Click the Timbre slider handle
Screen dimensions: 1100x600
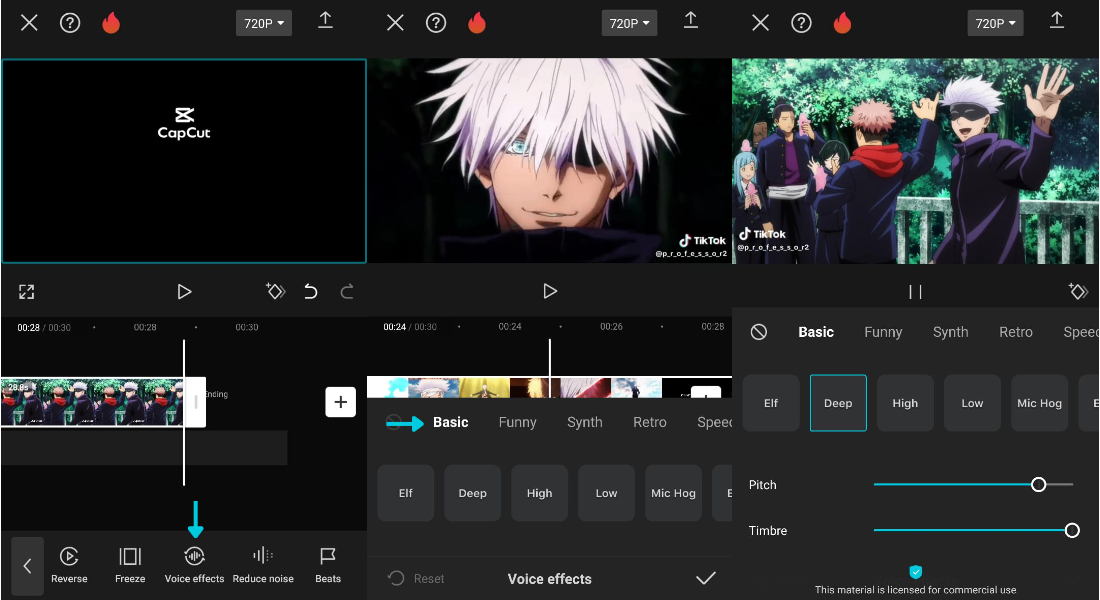point(1072,531)
